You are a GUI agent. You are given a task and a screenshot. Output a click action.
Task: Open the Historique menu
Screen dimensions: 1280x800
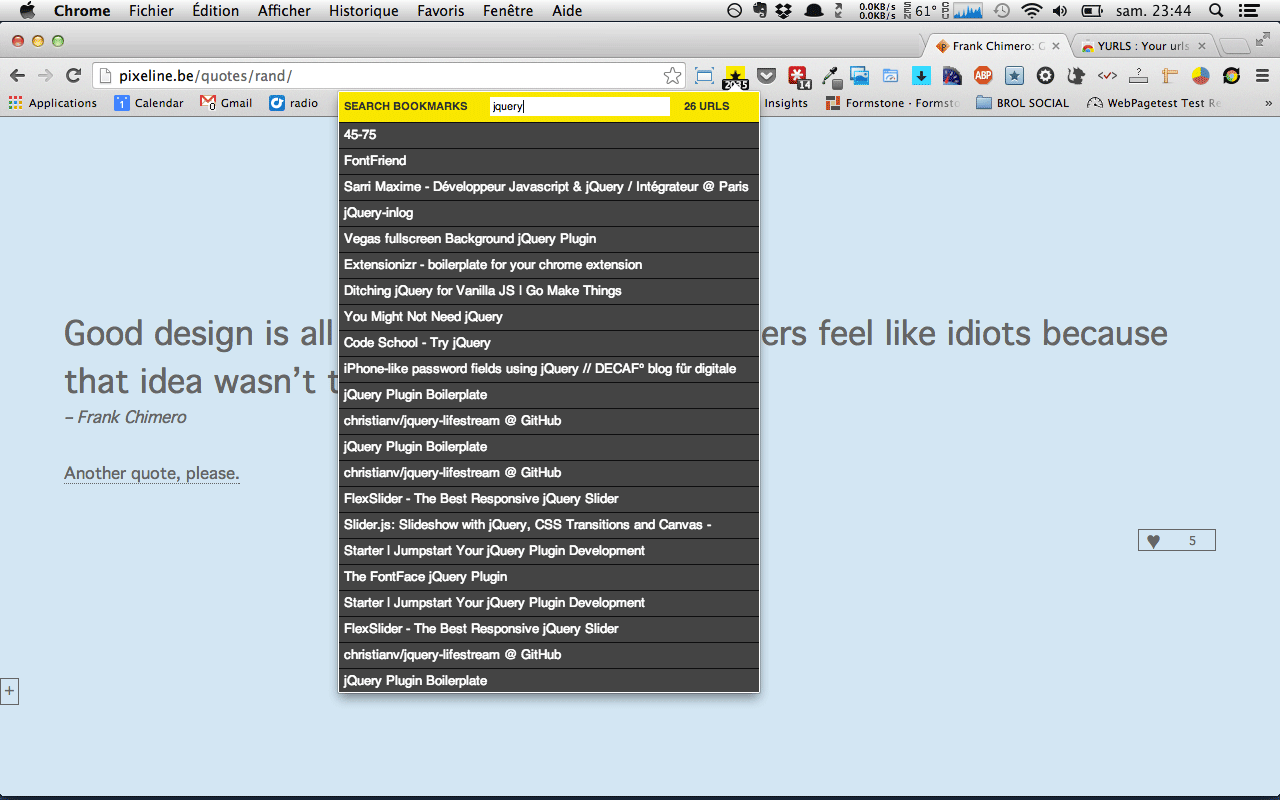click(x=363, y=11)
